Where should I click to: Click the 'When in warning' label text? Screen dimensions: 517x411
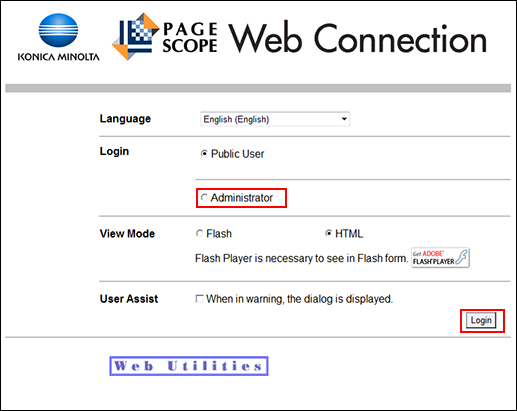tap(299, 299)
